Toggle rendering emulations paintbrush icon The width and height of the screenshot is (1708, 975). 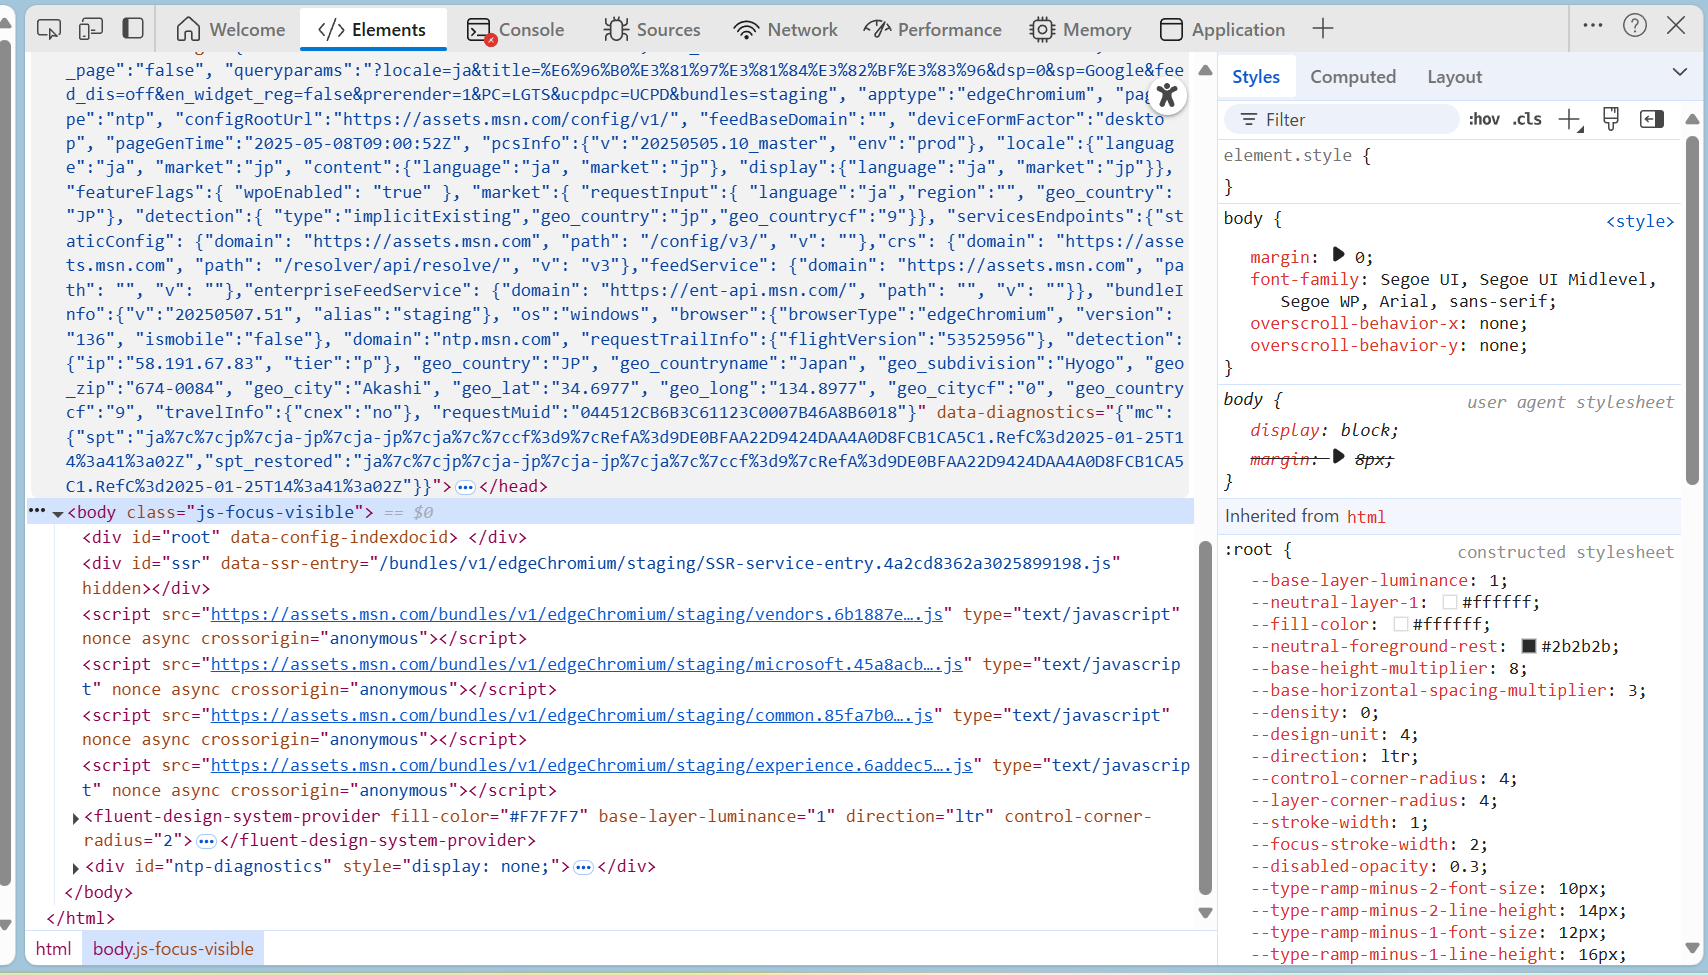pos(1611,119)
